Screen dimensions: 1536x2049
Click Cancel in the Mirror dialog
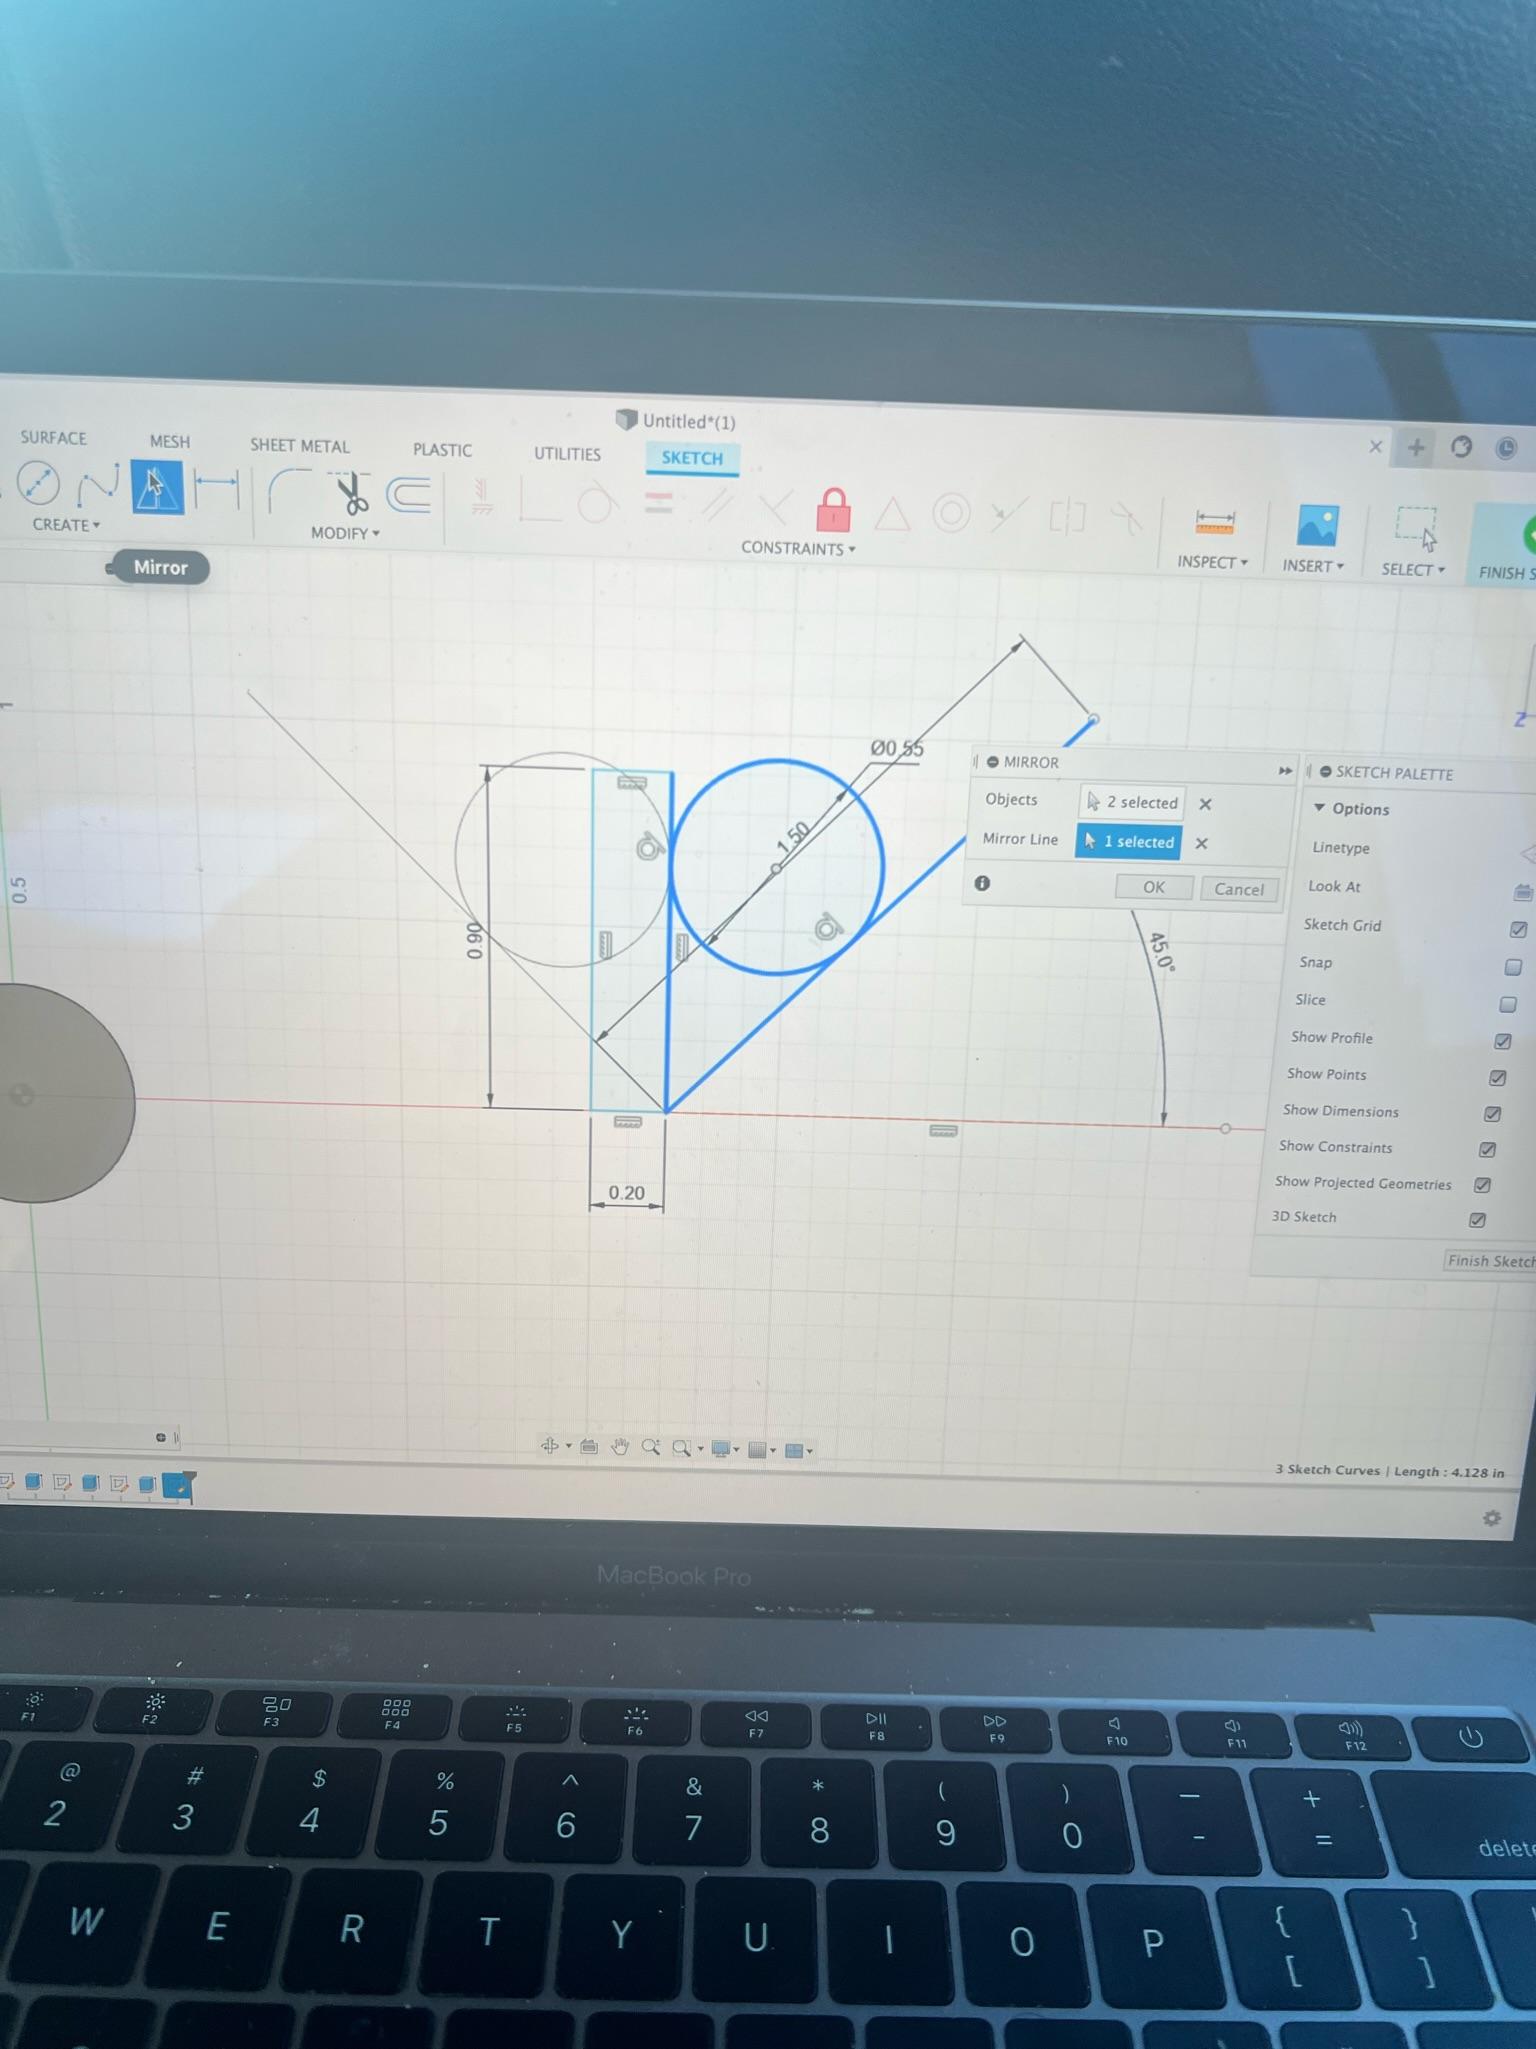(1238, 889)
